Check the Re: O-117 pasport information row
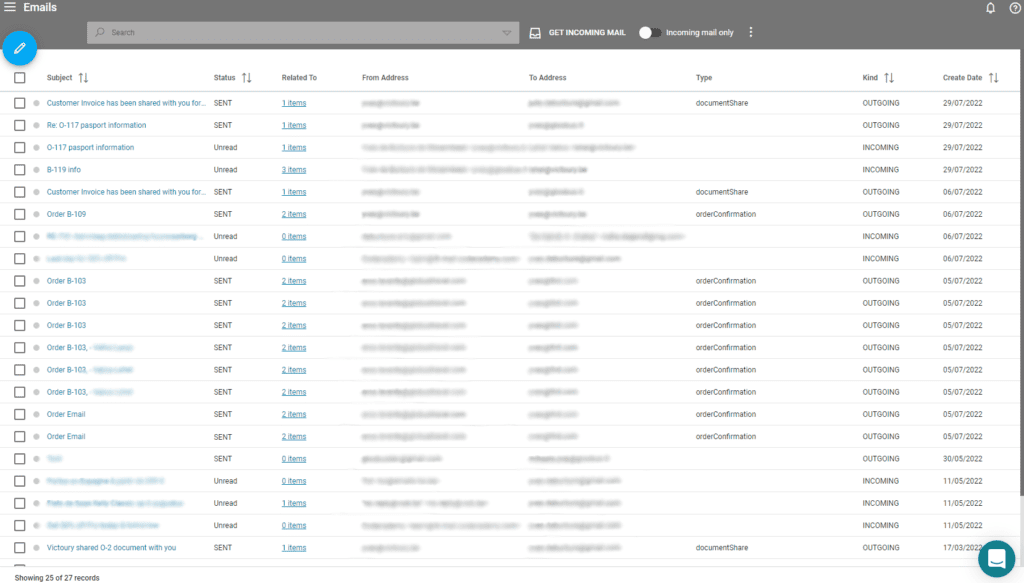Viewport: 1024px width, 583px height. [20, 125]
